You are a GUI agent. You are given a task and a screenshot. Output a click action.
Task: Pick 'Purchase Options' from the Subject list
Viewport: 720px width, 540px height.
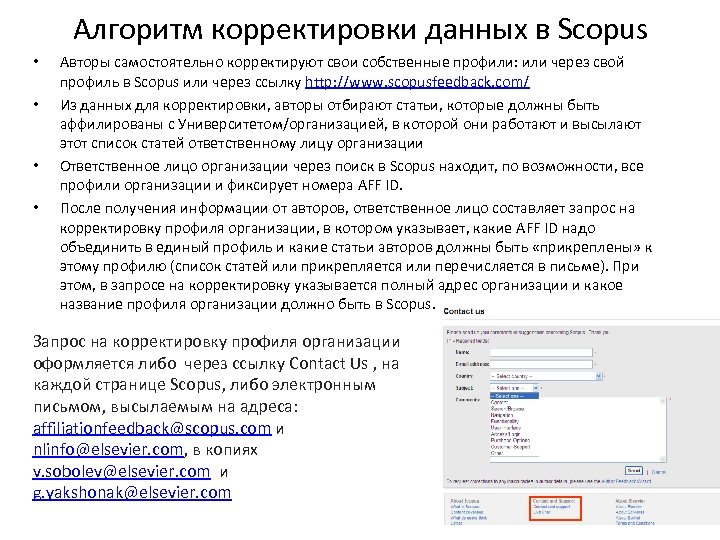tap(510, 440)
